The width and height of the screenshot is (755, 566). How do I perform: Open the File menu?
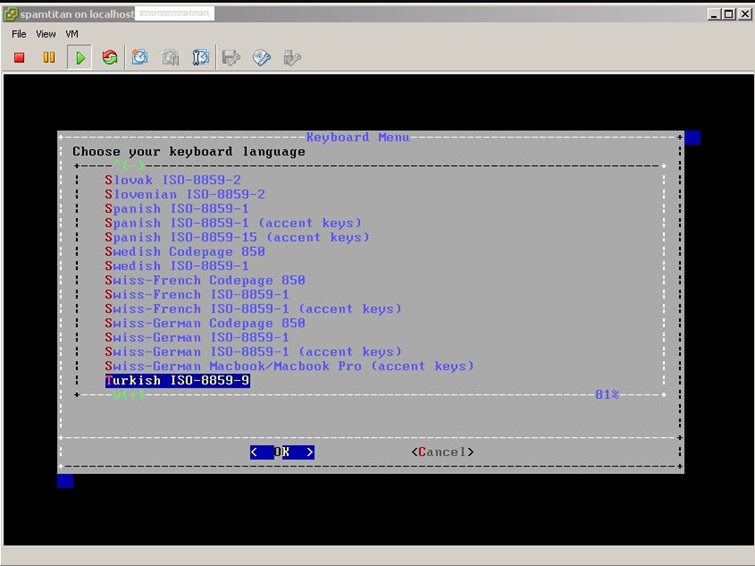coord(19,34)
